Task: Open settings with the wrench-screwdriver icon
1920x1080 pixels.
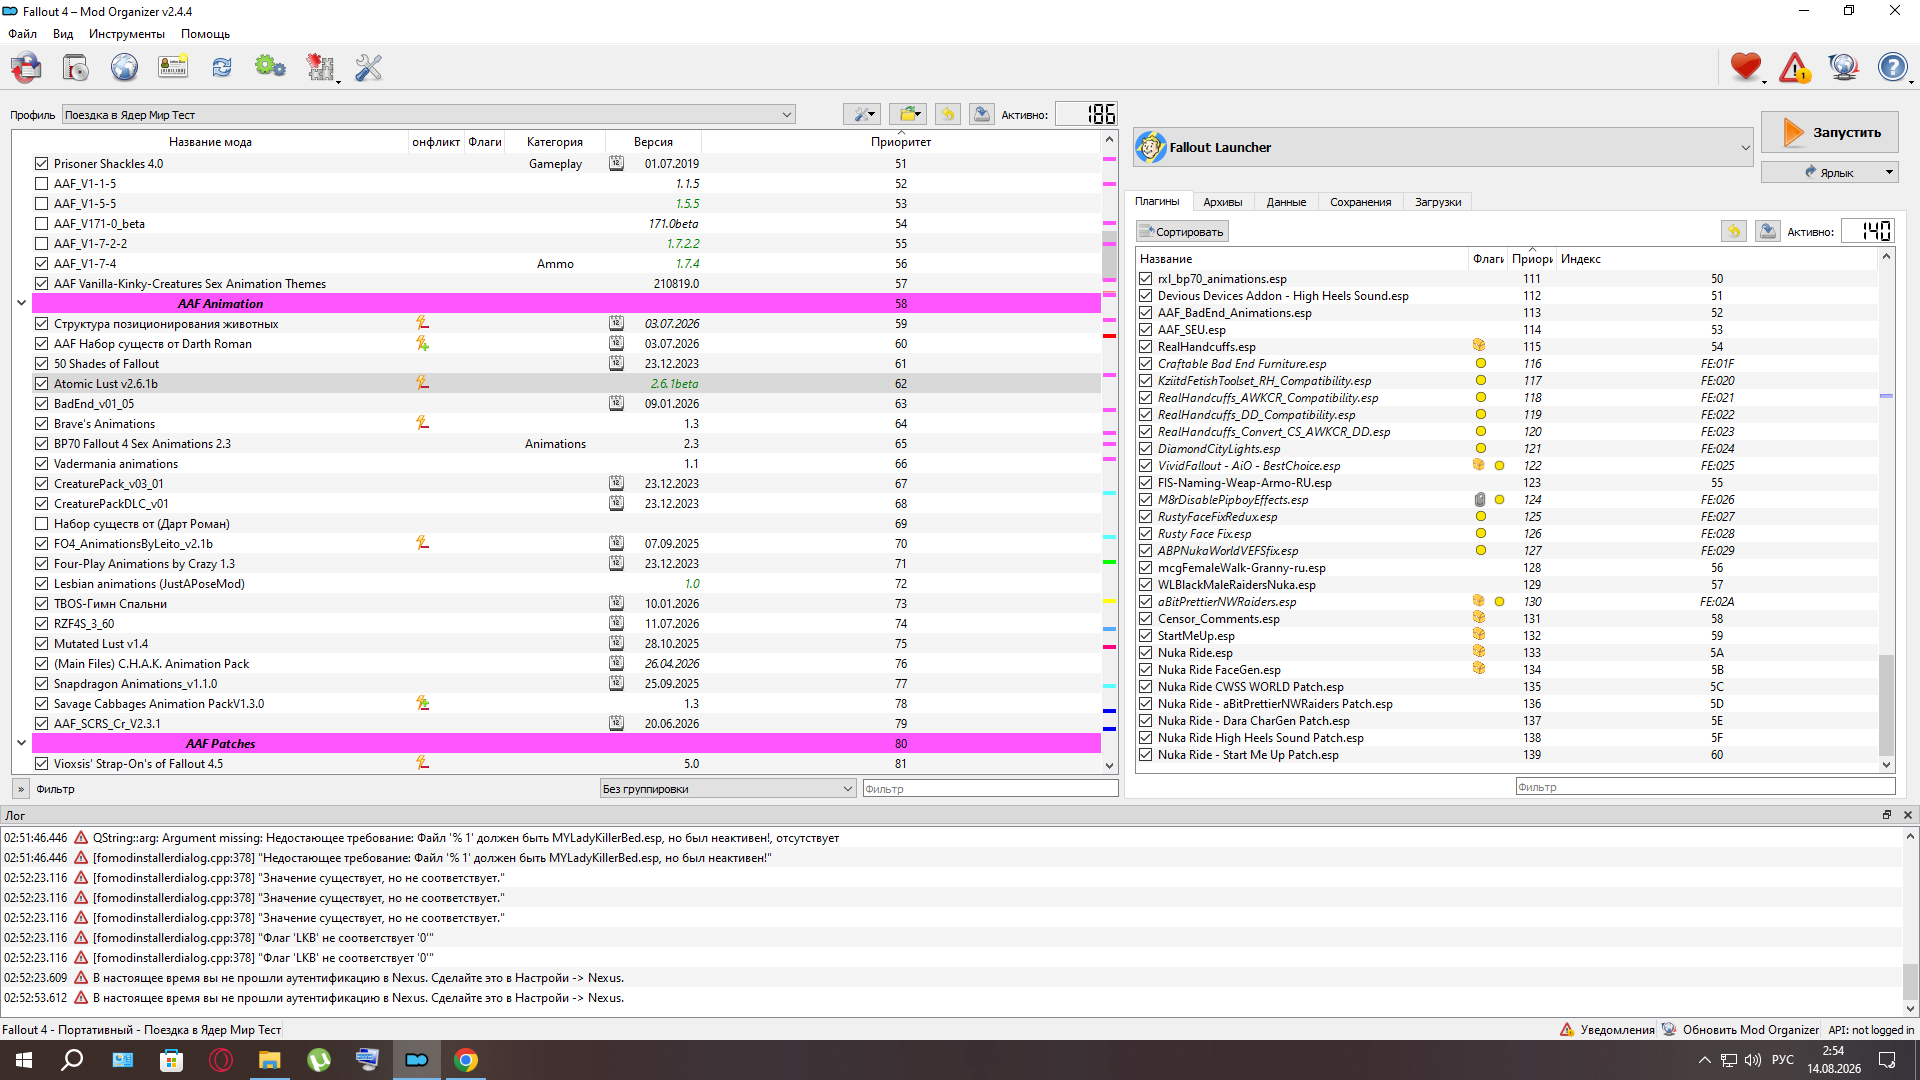Action: point(369,68)
